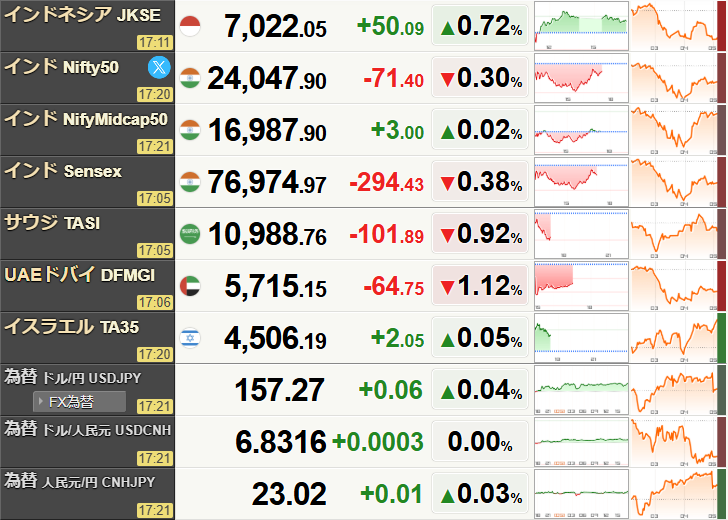
Task: Open TASI intraday mini chart
Action: [581, 234]
